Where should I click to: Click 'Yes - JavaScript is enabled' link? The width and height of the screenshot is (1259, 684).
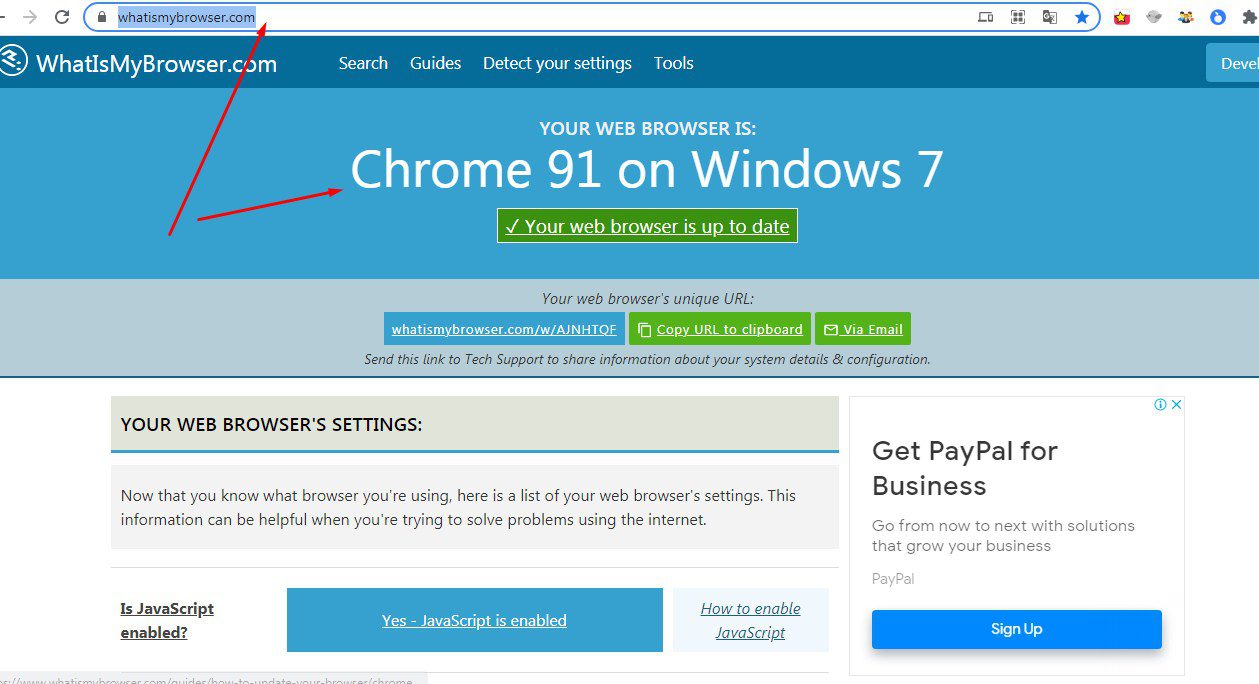point(474,620)
